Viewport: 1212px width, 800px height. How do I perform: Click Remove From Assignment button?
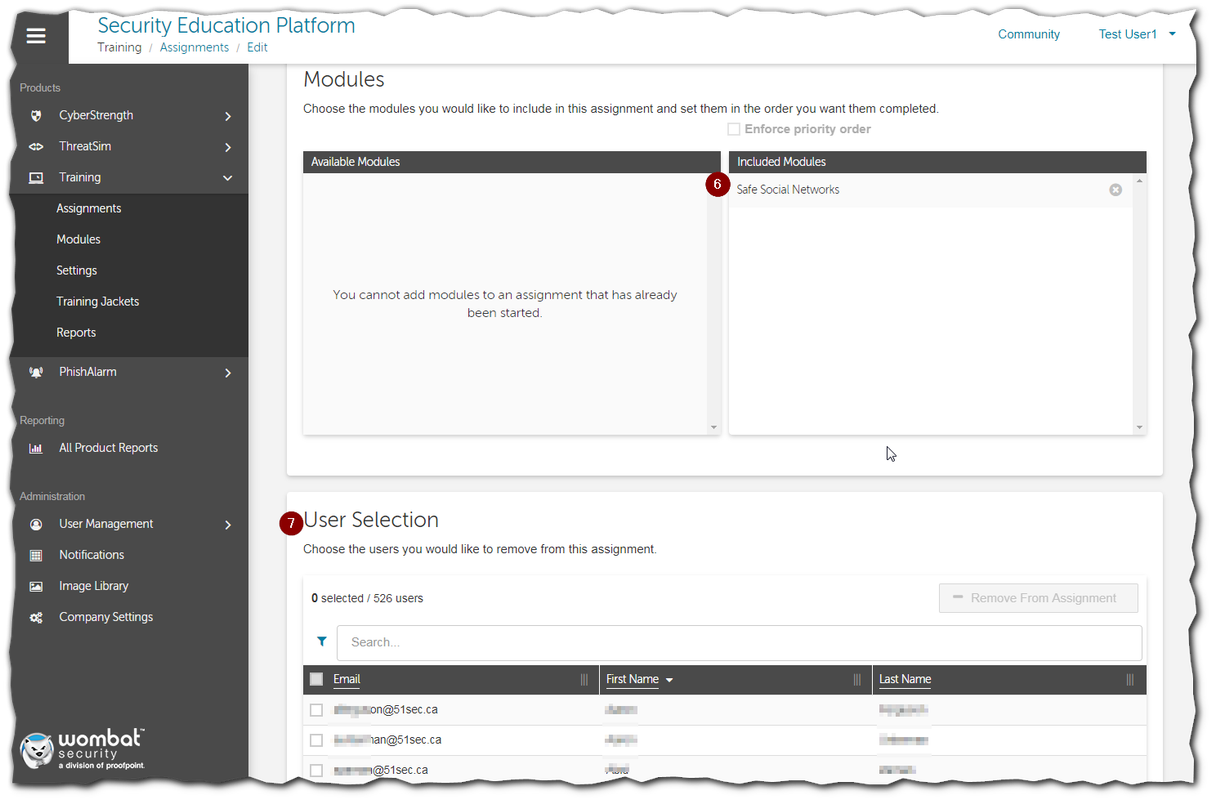pyautogui.click(x=1038, y=598)
